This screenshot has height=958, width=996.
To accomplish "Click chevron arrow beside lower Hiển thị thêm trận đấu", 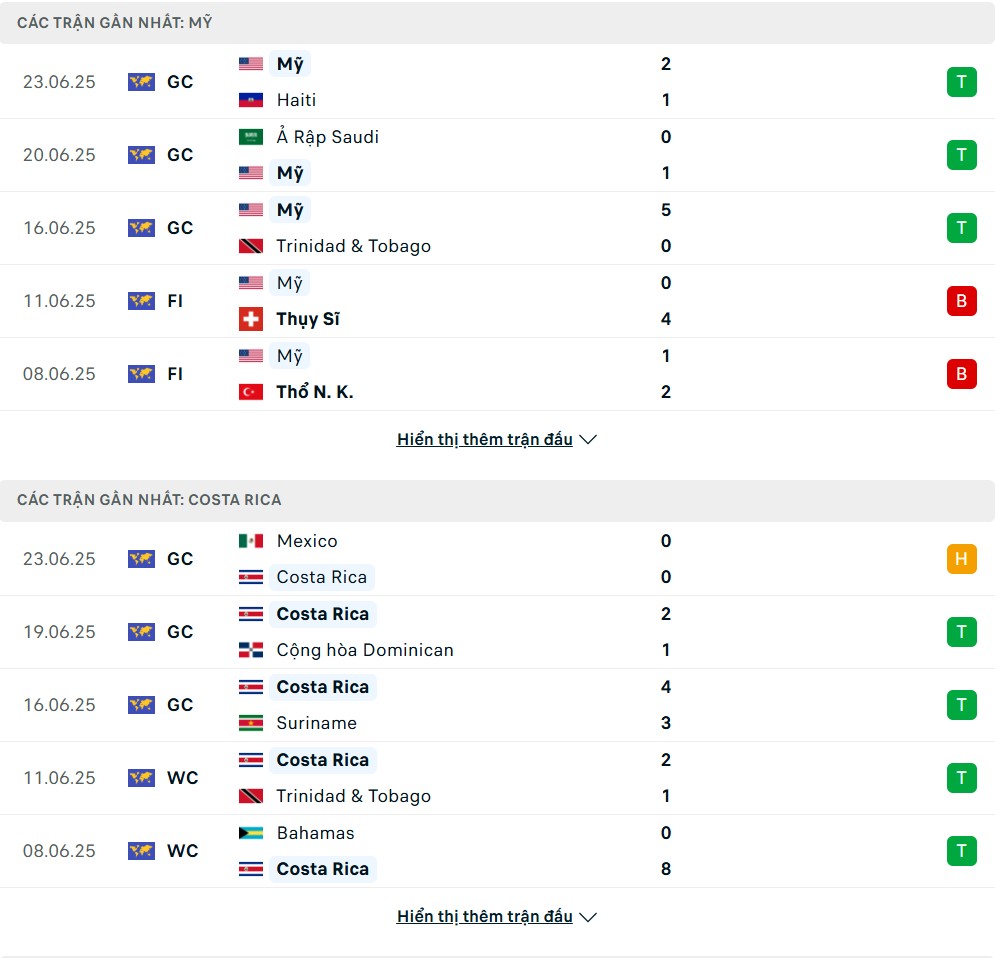I will tap(588, 917).
